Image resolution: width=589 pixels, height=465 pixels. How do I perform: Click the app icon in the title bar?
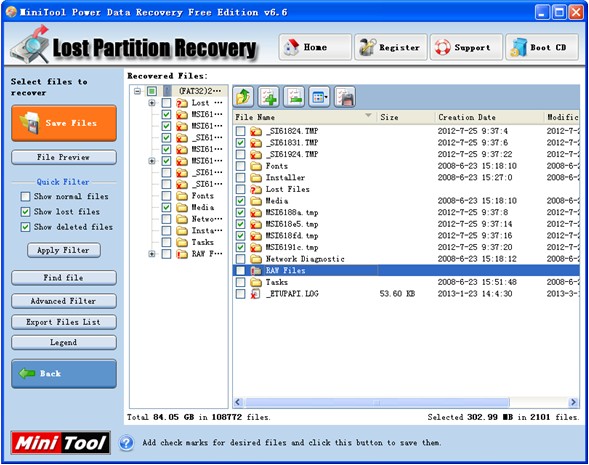pyautogui.click(x=11, y=12)
